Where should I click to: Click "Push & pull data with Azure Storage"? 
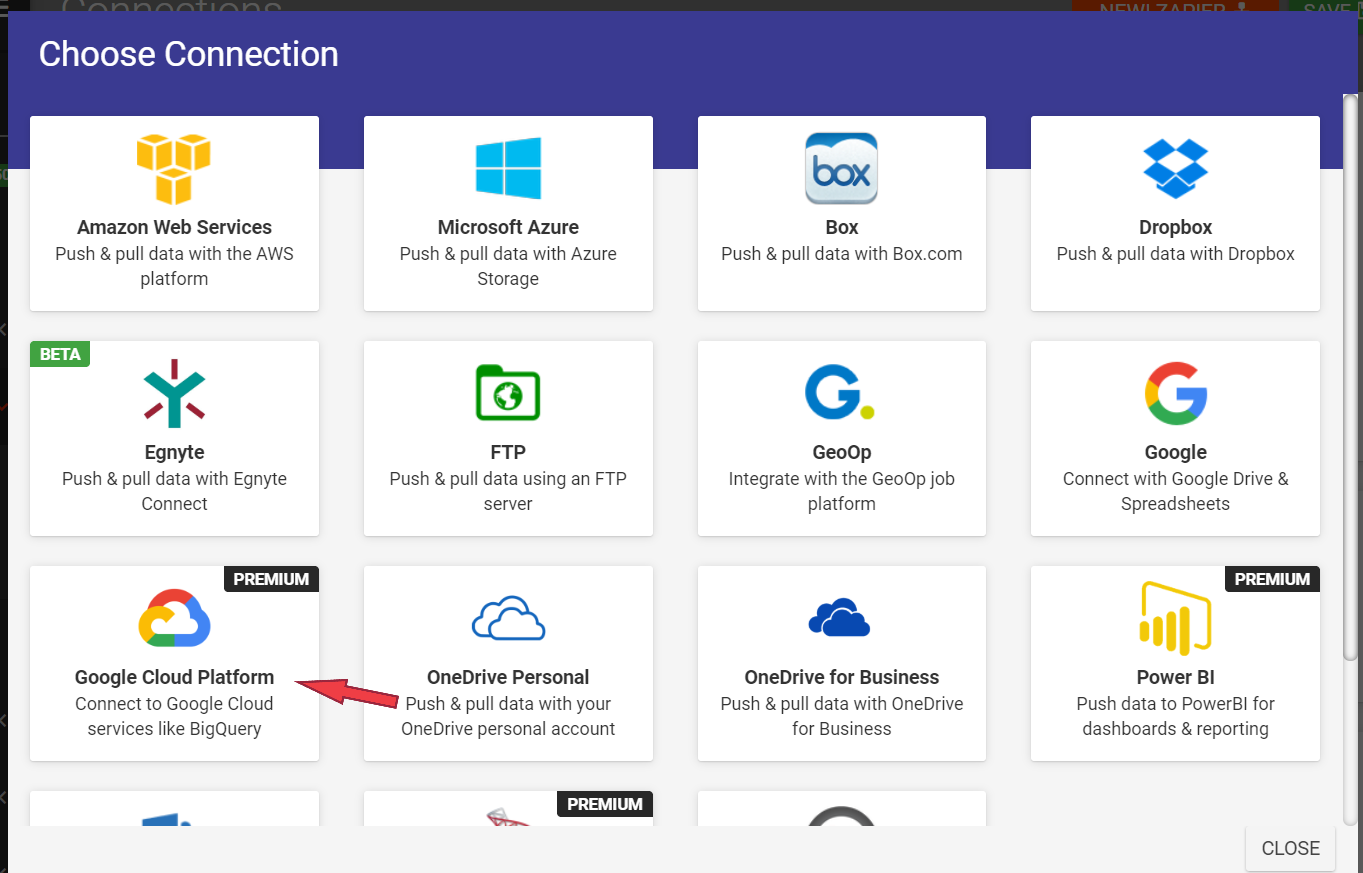[x=508, y=266]
